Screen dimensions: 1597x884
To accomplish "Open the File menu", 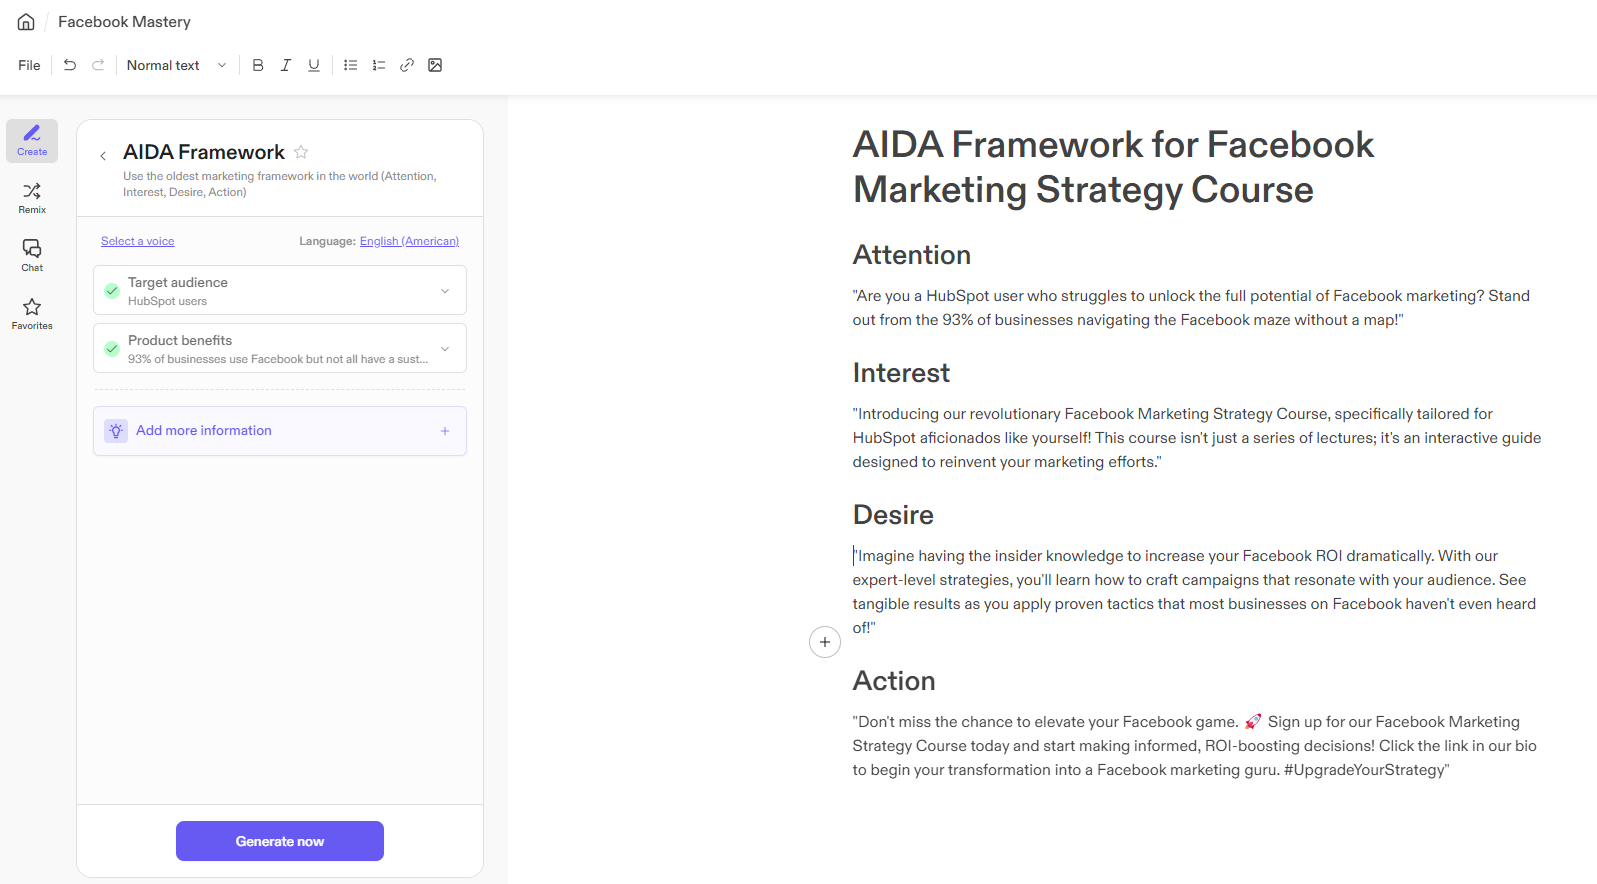I will point(29,65).
